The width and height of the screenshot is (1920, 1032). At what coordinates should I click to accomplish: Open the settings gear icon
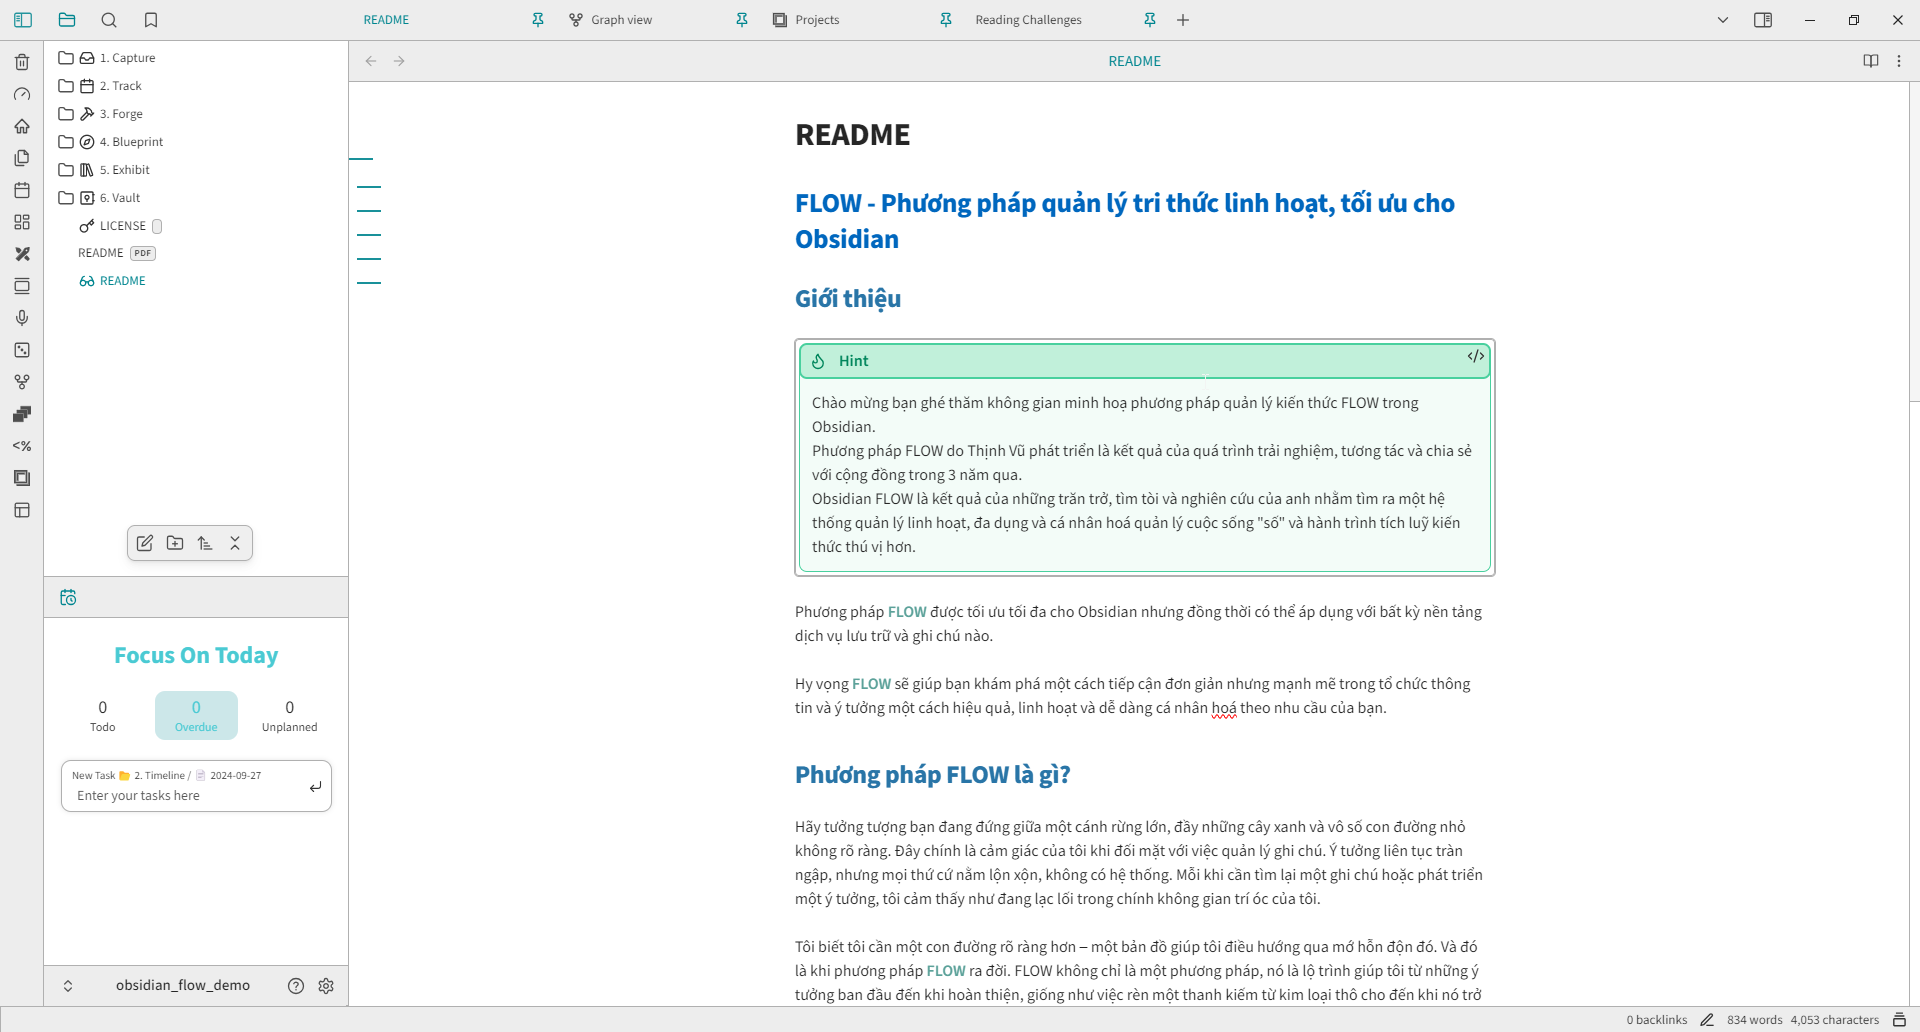click(x=326, y=986)
